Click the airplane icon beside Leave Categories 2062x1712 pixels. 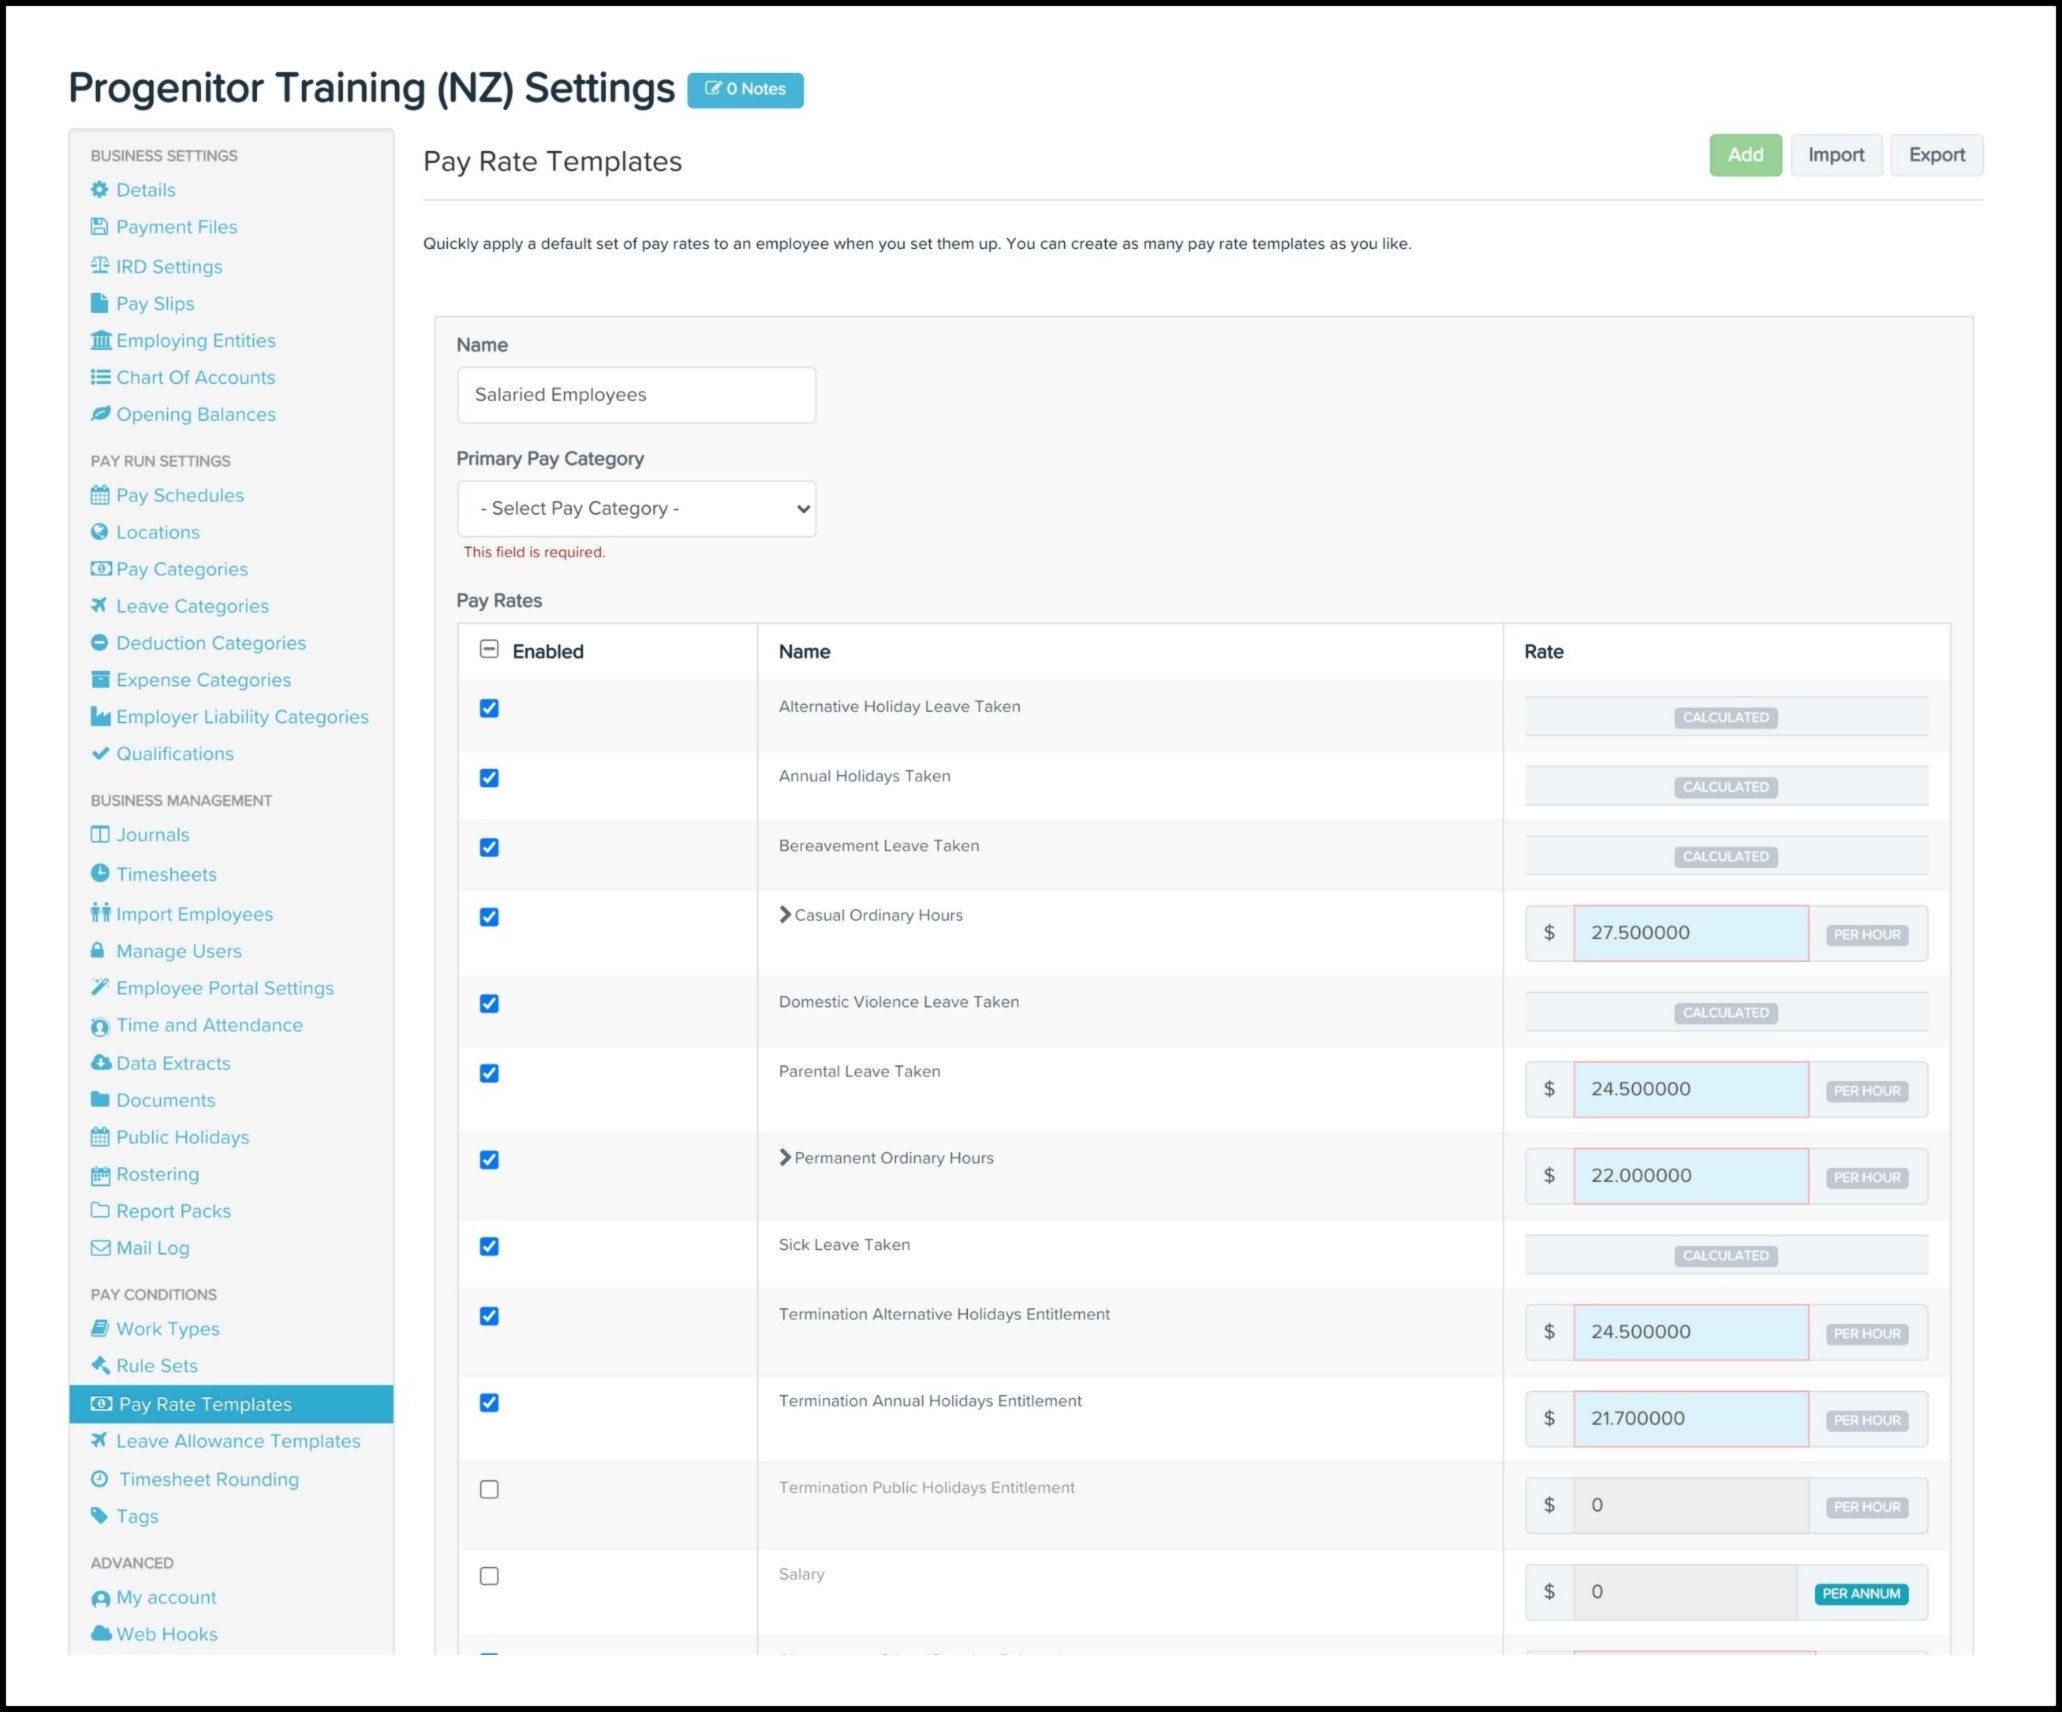tap(99, 606)
